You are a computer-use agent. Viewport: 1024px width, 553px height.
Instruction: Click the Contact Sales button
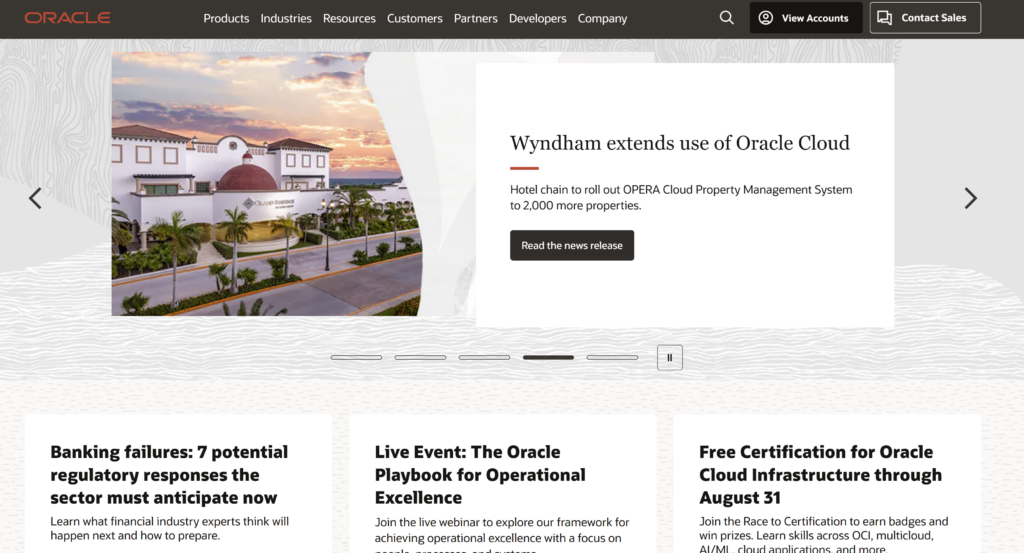925,18
